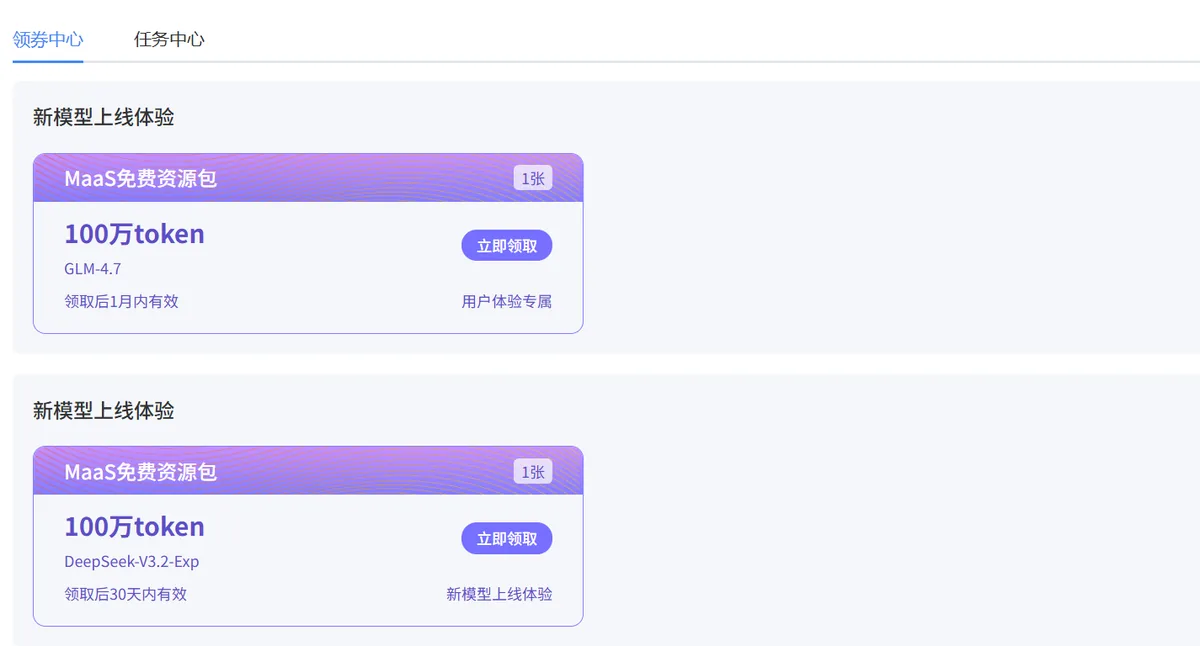Switch to the 领券中心 tab
The image size is (1200, 646).
tap(48, 40)
